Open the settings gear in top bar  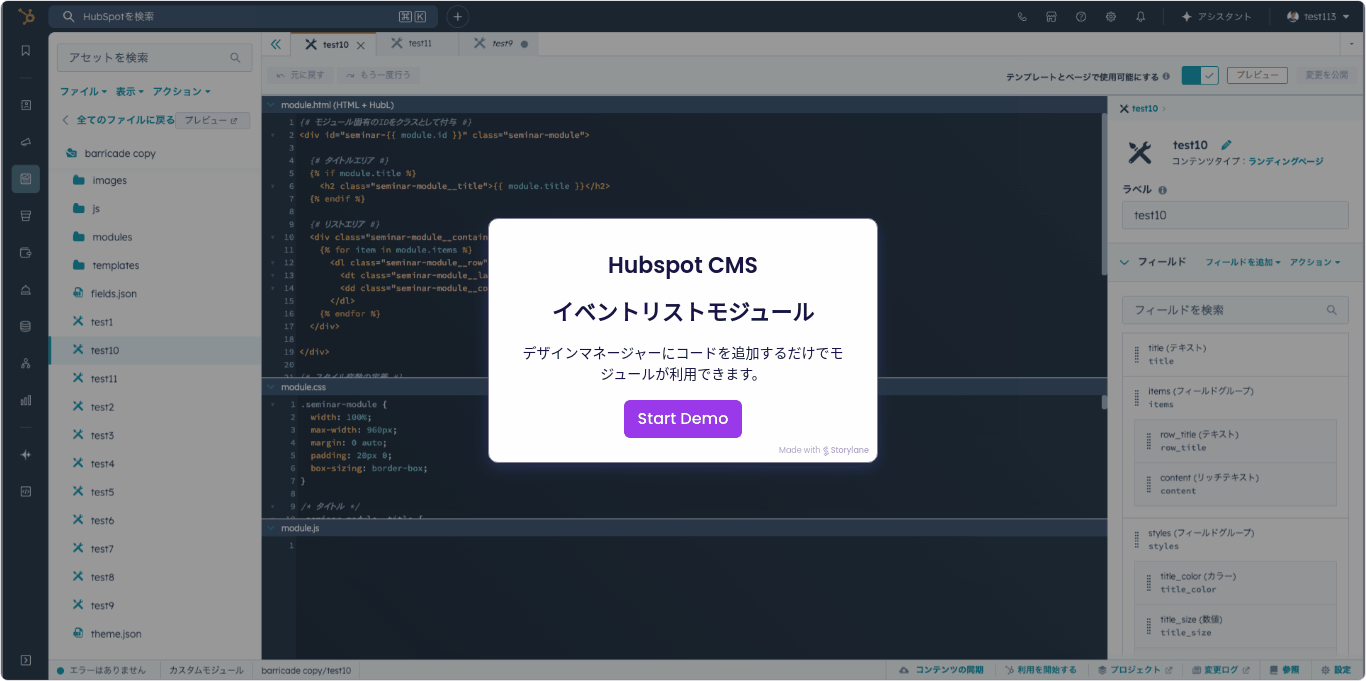tap(1110, 17)
